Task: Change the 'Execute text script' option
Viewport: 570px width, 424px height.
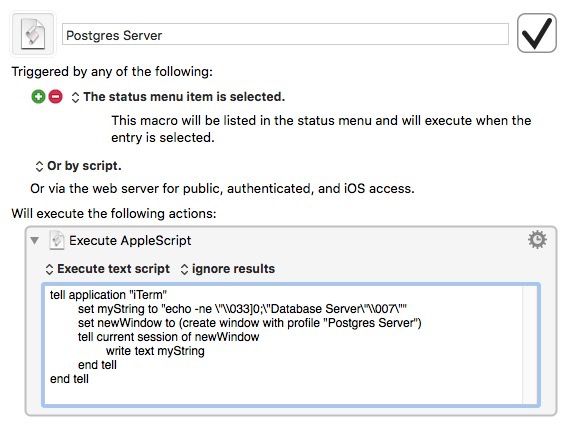Action: [108, 269]
